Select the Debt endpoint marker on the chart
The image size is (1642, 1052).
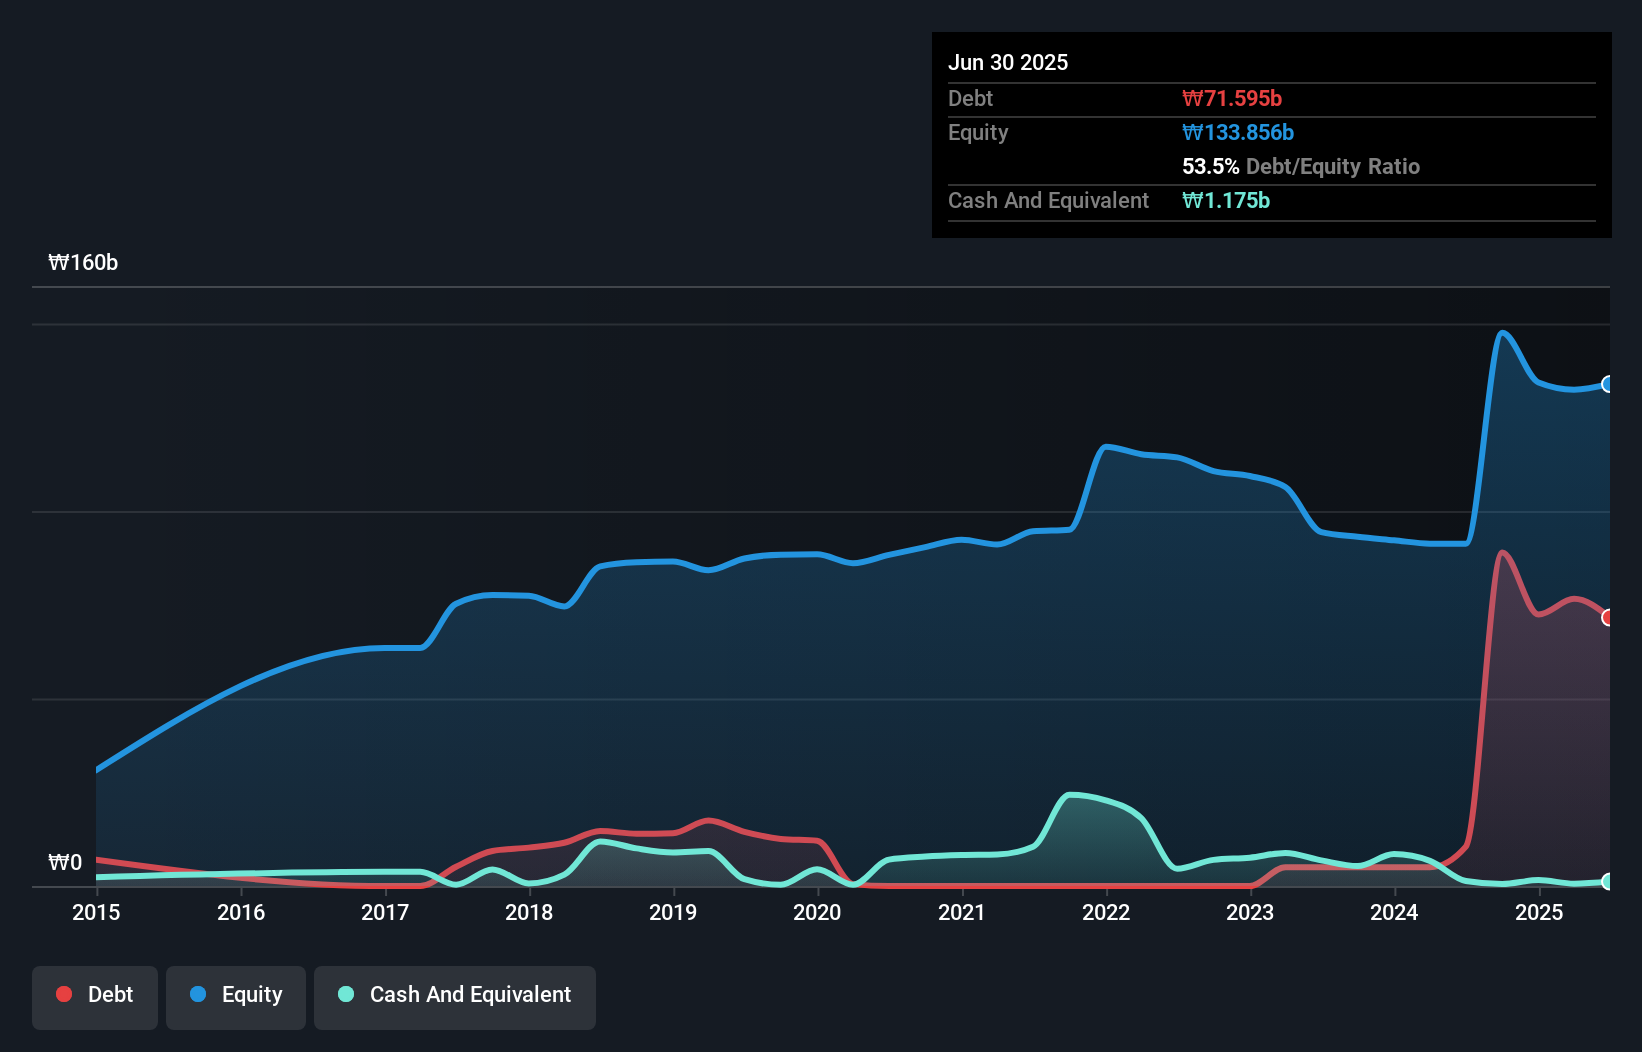point(1608,618)
